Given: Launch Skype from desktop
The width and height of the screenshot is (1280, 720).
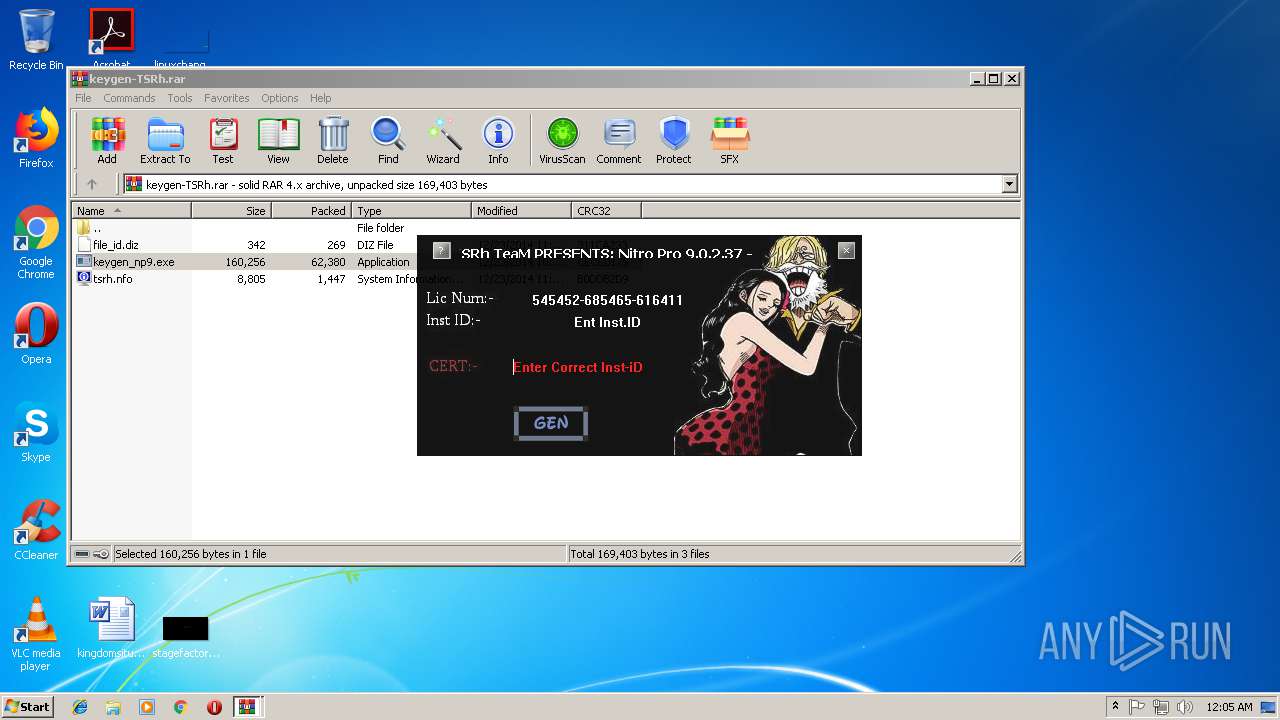Looking at the screenshot, I should pyautogui.click(x=36, y=432).
